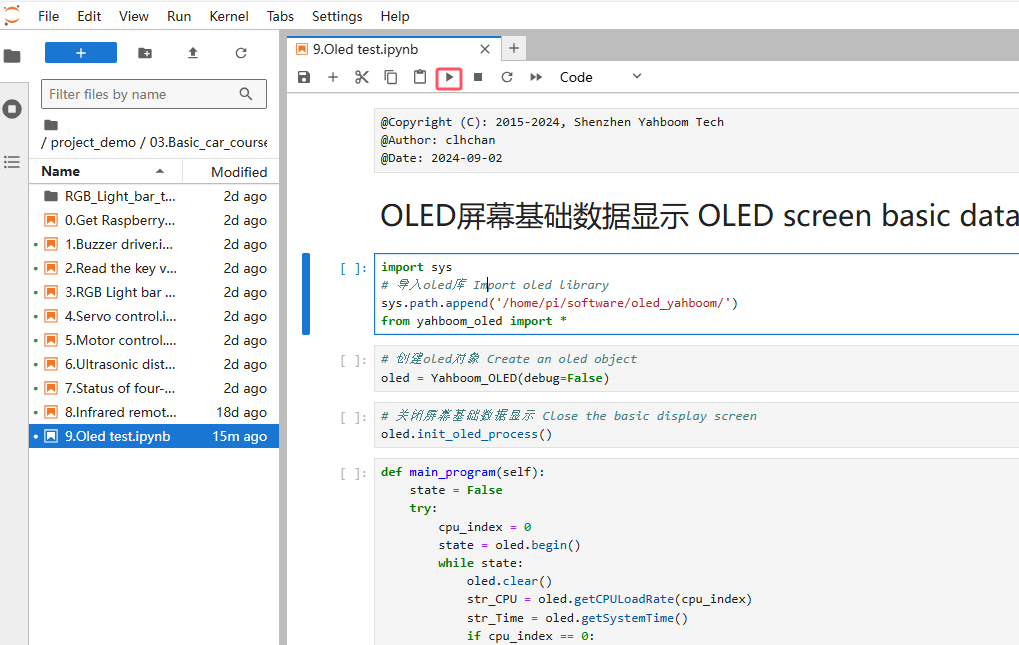Viewport: 1019px width, 645px height.
Task: Open the Tabs menu
Action: (280, 16)
